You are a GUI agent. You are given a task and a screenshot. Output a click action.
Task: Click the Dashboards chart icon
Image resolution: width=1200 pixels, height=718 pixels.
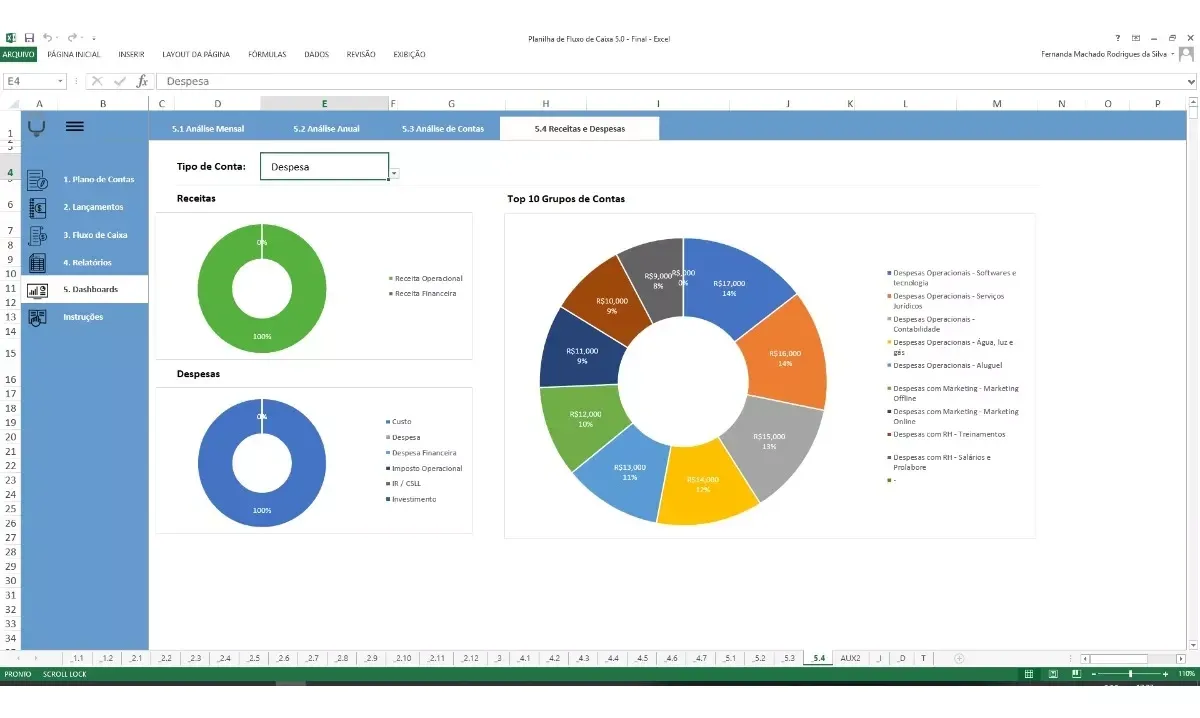[x=37, y=290]
